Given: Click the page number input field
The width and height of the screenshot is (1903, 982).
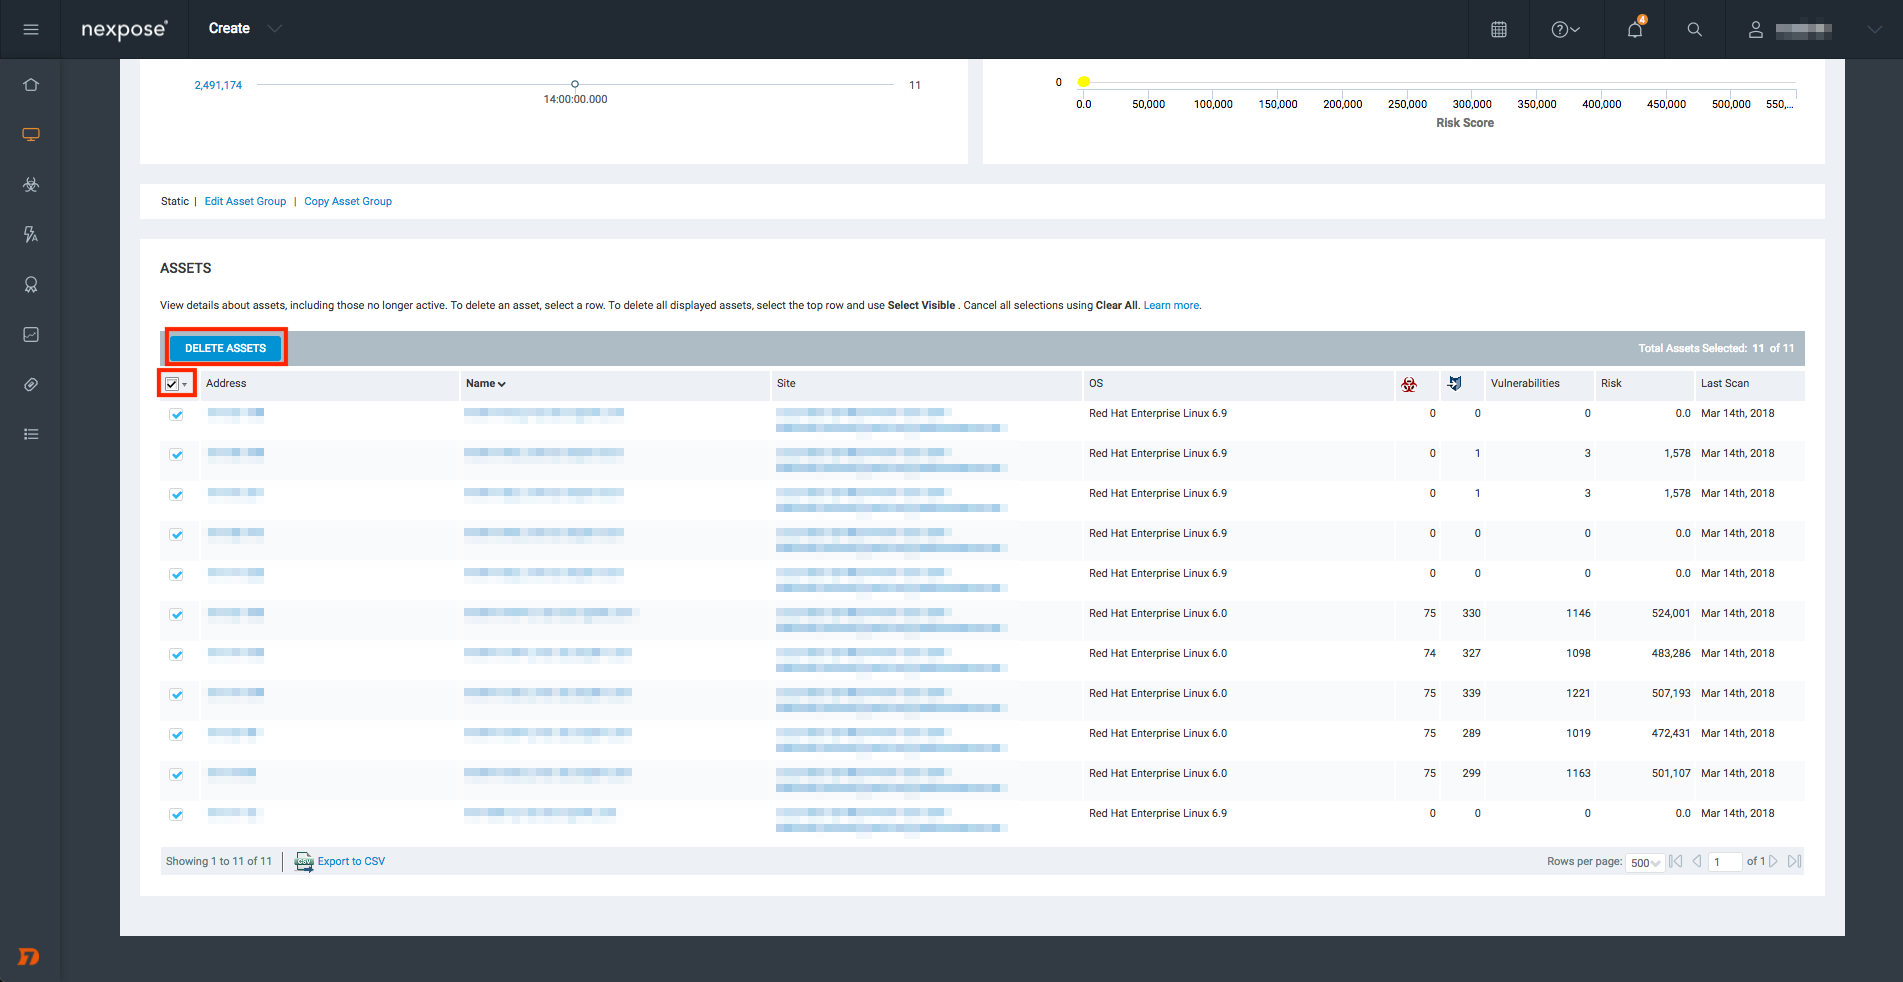Looking at the screenshot, I should tap(1725, 862).
